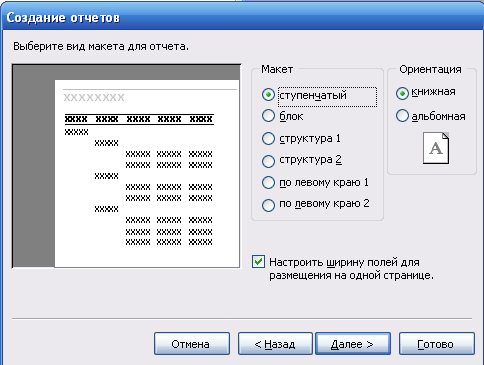
Task: Click the report layout preview thumbnail
Action: (126, 166)
